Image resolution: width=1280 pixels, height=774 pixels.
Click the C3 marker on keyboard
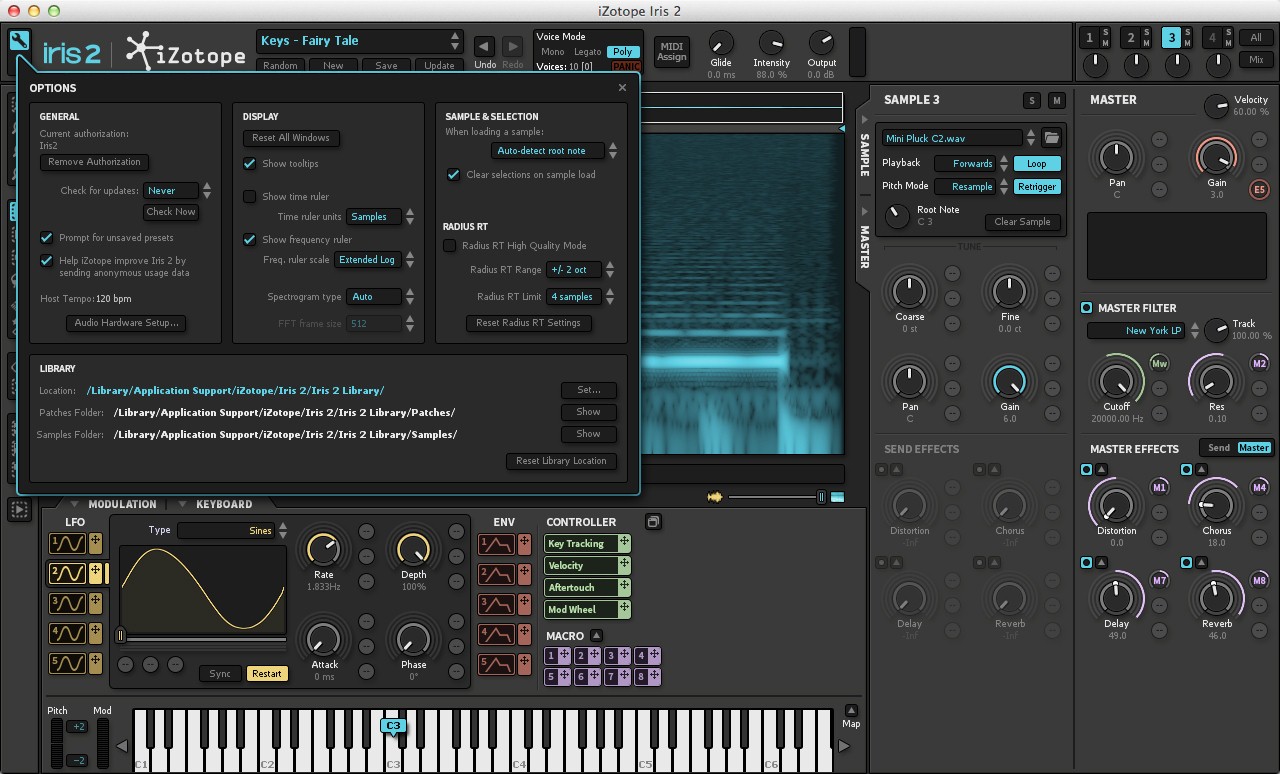pos(393,726)
